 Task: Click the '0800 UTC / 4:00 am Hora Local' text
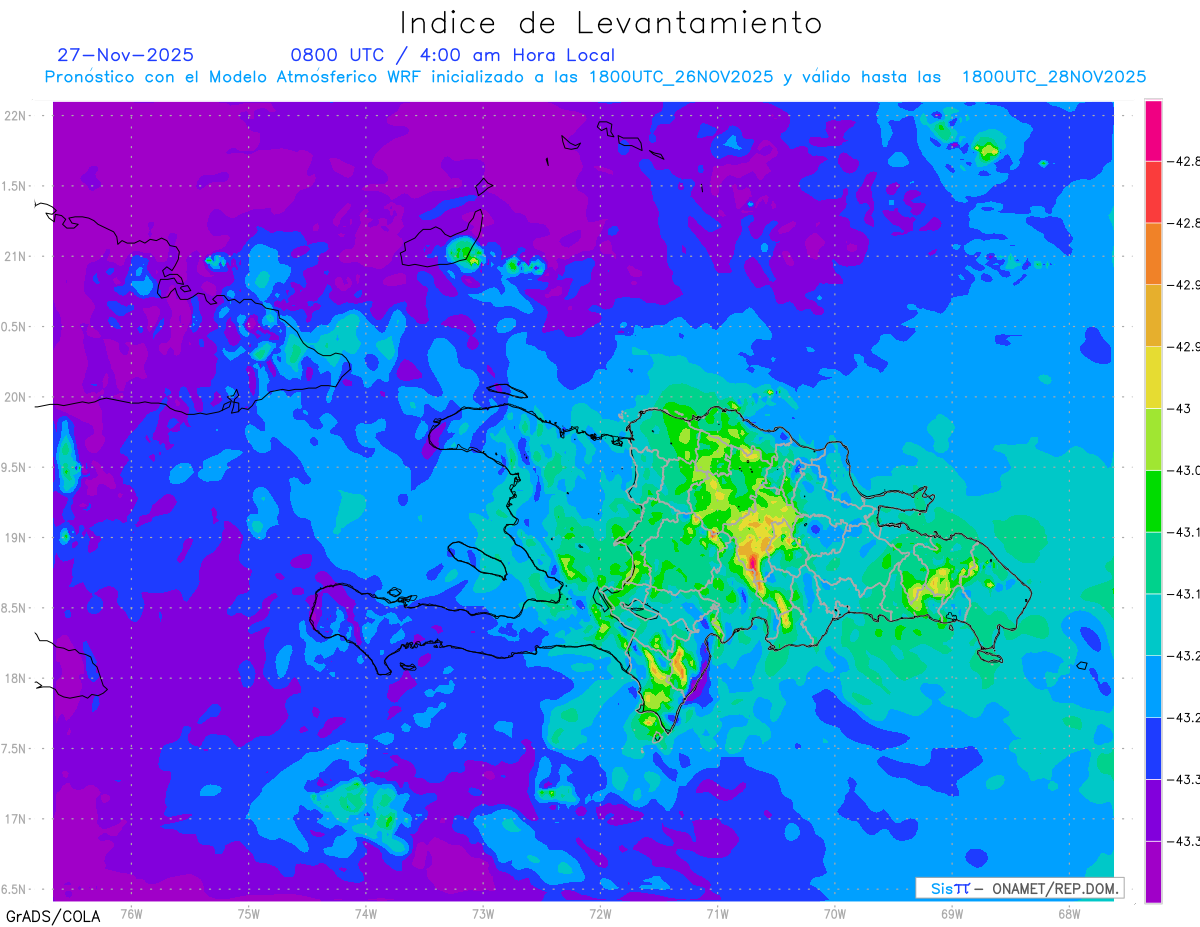pyautogui.click(x=453, y=55)
